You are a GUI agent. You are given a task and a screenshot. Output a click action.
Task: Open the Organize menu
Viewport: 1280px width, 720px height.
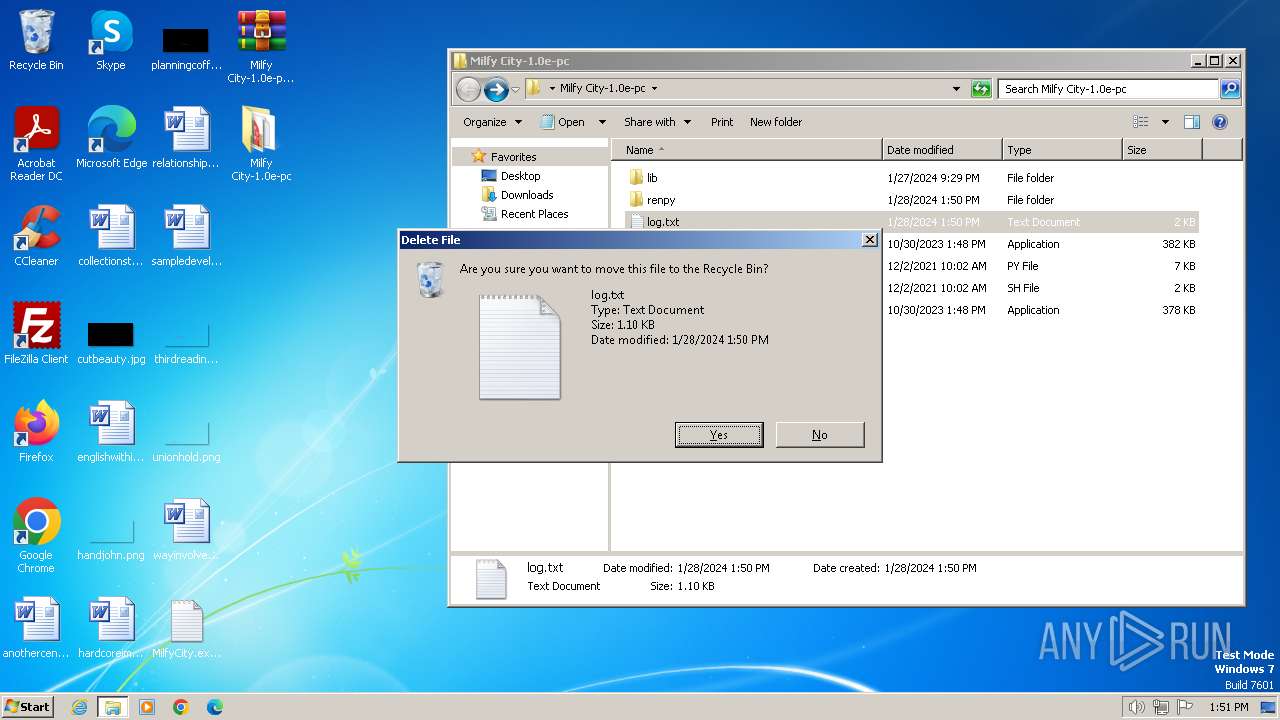(492, 122)
